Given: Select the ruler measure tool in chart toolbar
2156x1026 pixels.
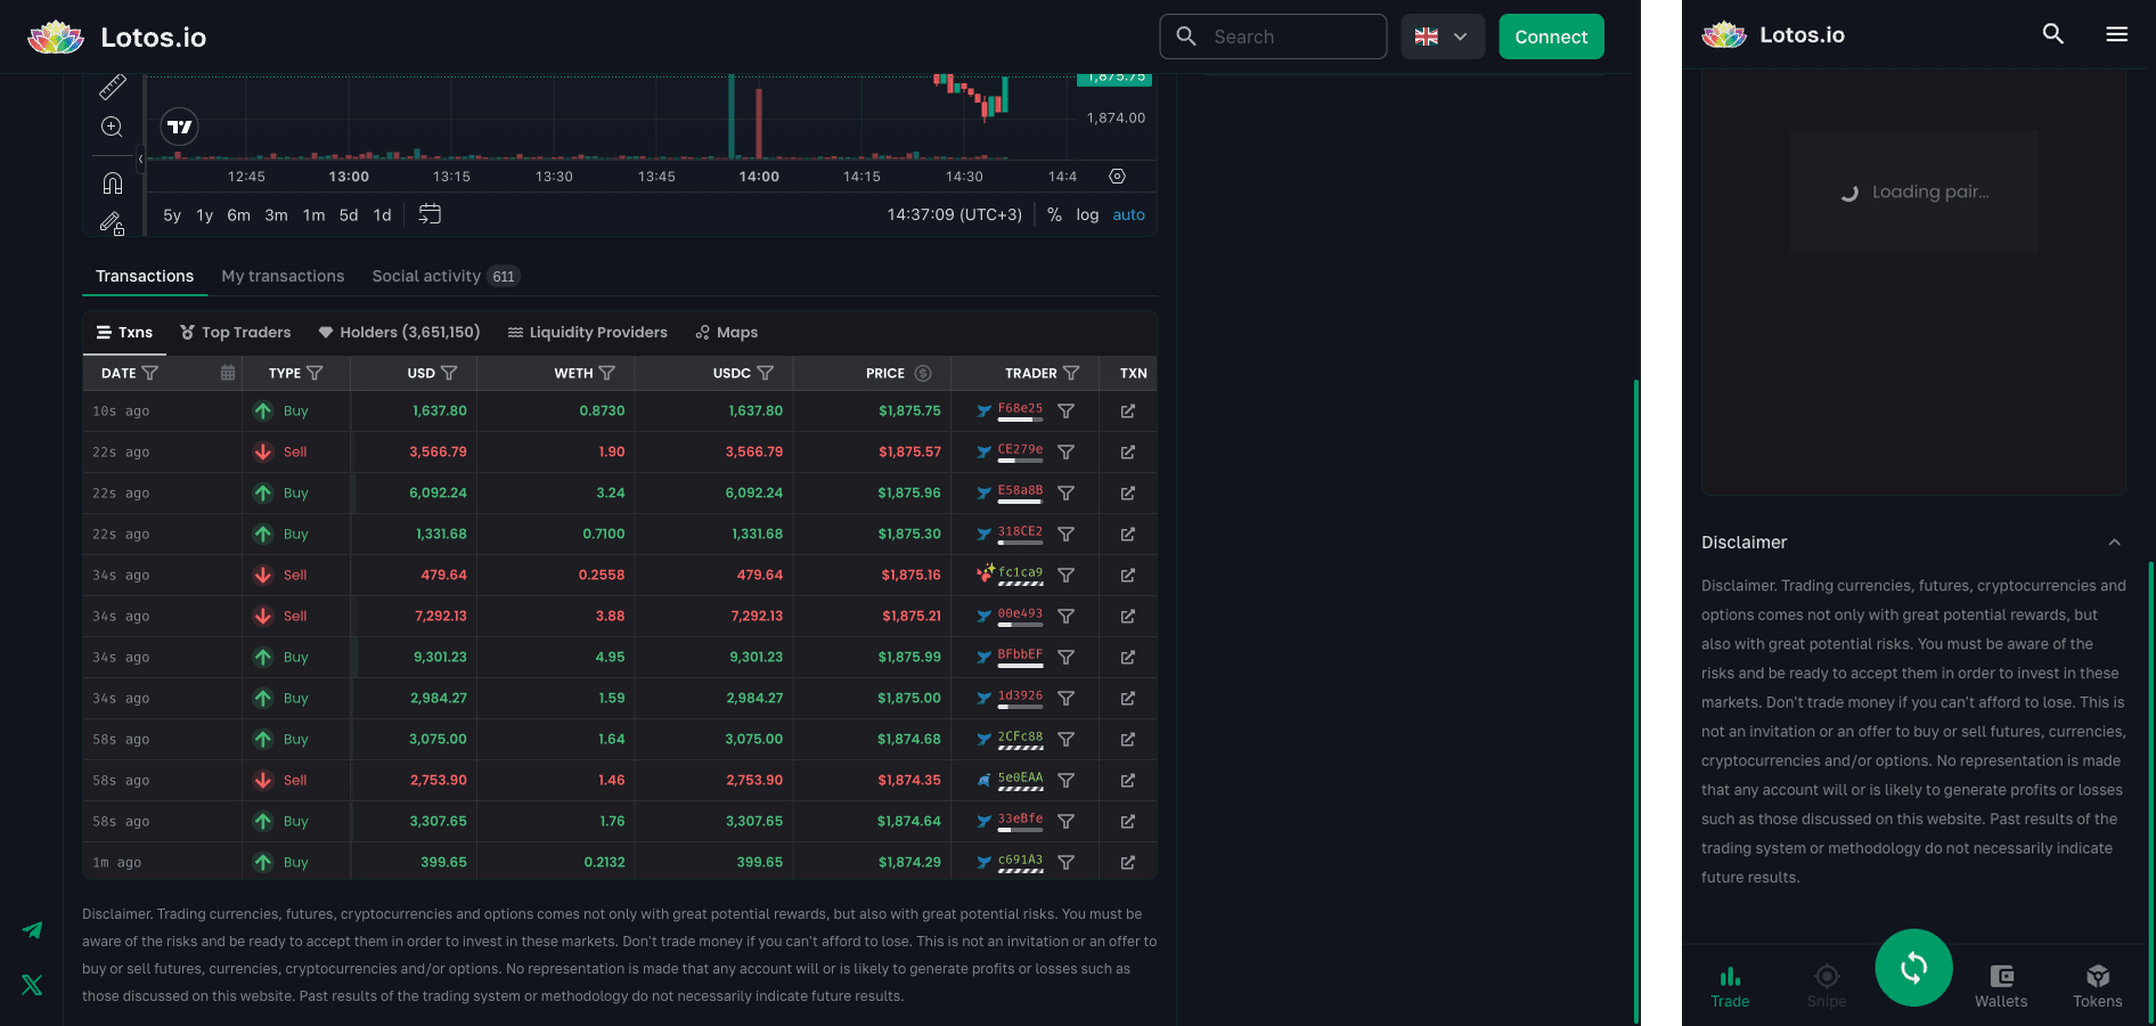Looking at the screenshot, I should click(x=112, y=87).
